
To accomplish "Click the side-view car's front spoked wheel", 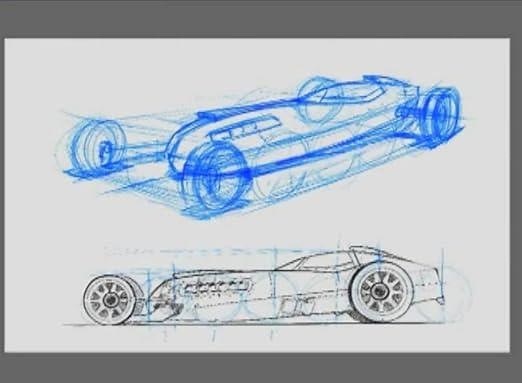I will 109,300.
